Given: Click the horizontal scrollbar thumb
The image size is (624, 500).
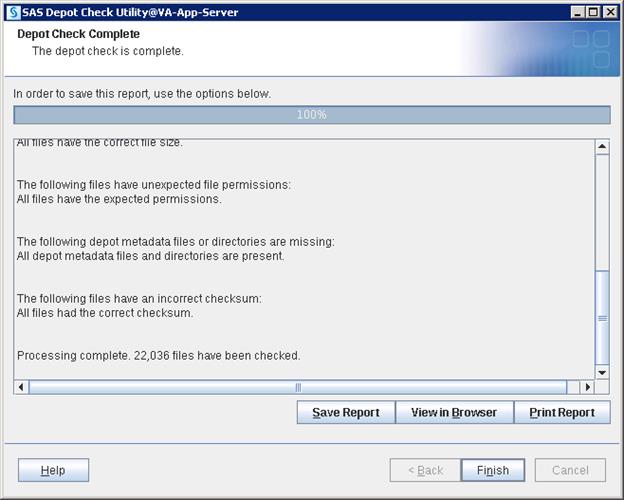Looking at the screenshot, I should 298,387.
